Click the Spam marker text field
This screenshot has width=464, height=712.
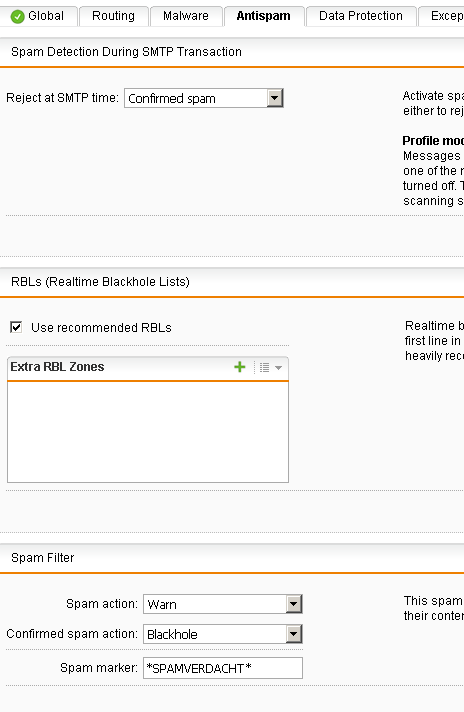click(223, 668)
